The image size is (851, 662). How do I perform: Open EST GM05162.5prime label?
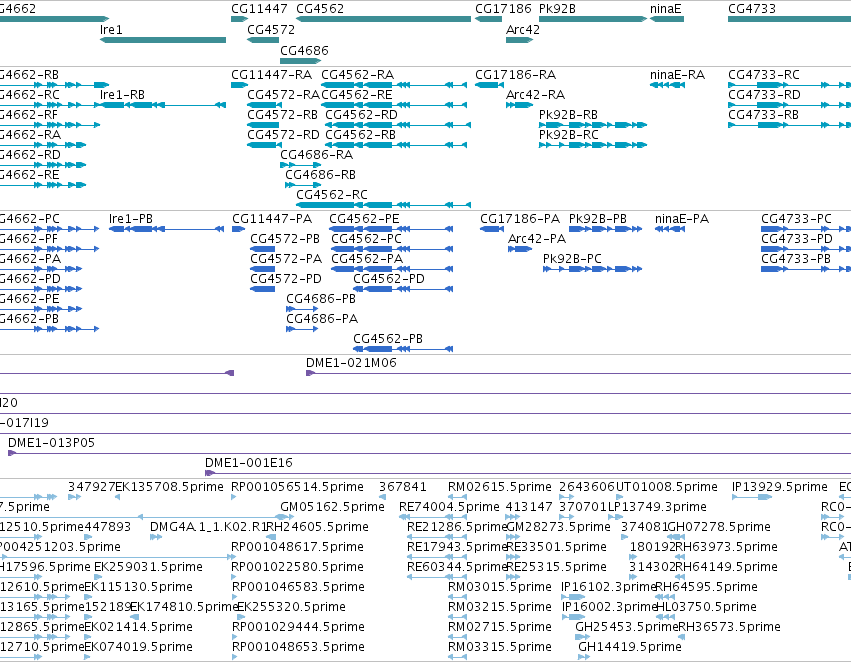pyautogui.click(x=332, y=507)
